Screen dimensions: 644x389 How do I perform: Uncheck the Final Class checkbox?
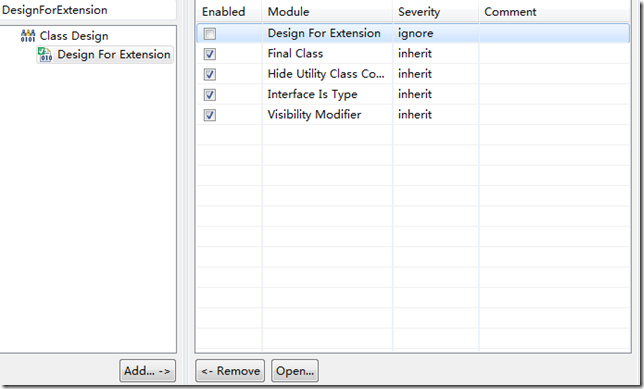210,54
